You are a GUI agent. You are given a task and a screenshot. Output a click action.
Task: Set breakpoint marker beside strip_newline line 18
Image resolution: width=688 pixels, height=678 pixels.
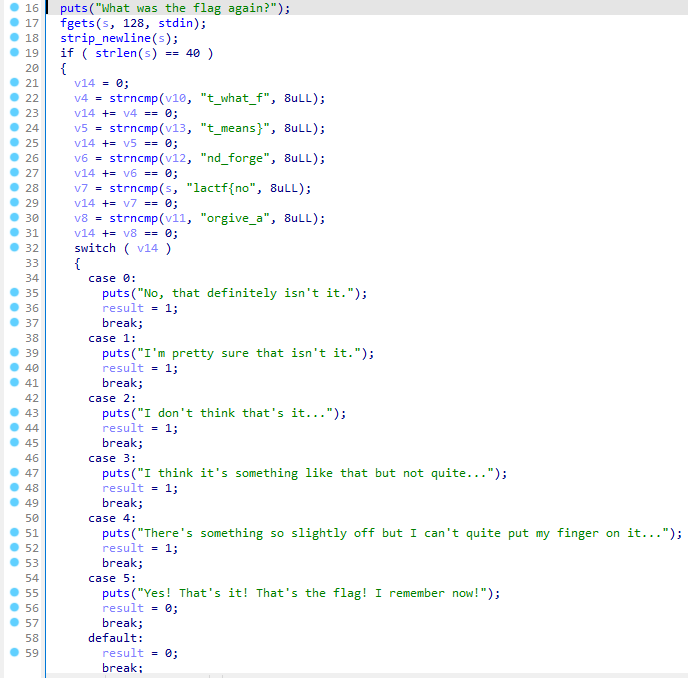tap(14, 37)
